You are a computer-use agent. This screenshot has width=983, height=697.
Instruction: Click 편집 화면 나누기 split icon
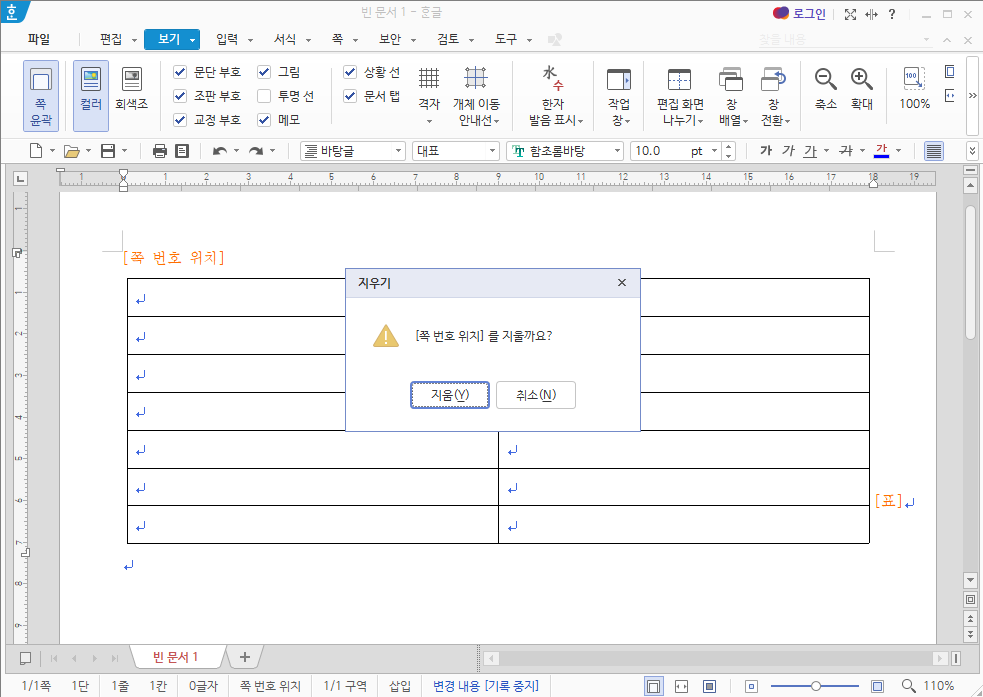tap(680, 95)
